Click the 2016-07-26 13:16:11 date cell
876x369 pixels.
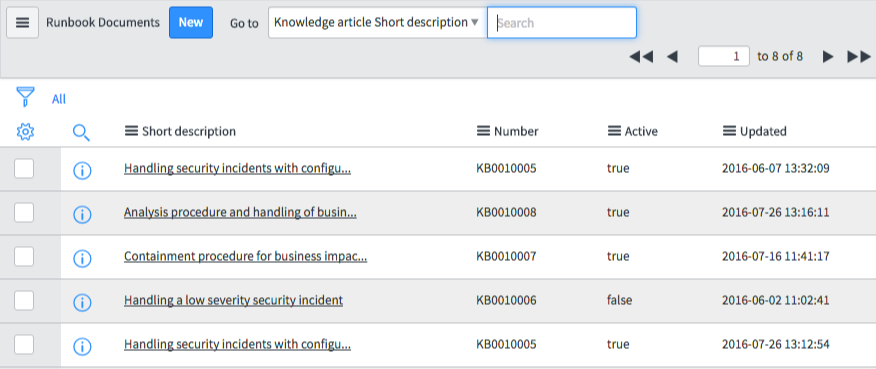pos(776,212)
